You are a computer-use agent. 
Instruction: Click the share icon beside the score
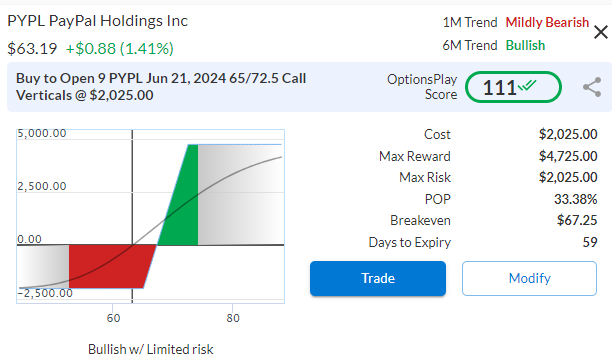pos(592,87)
